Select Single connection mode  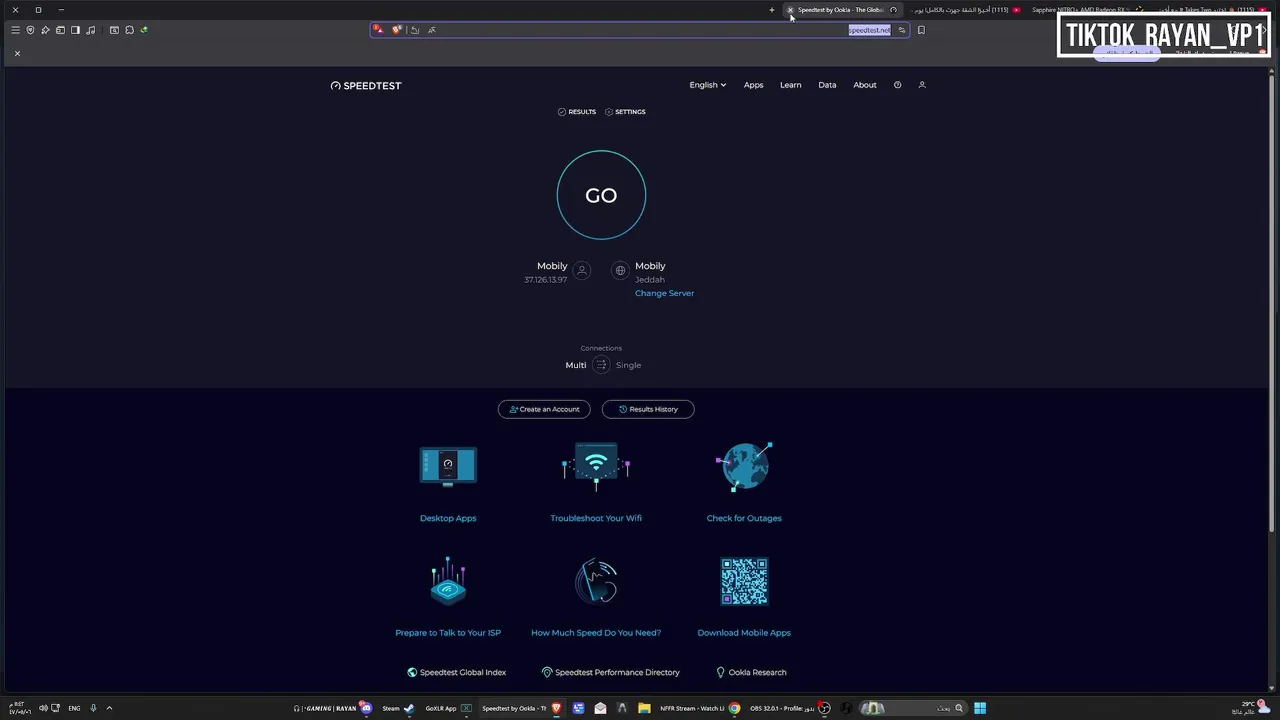628,365
